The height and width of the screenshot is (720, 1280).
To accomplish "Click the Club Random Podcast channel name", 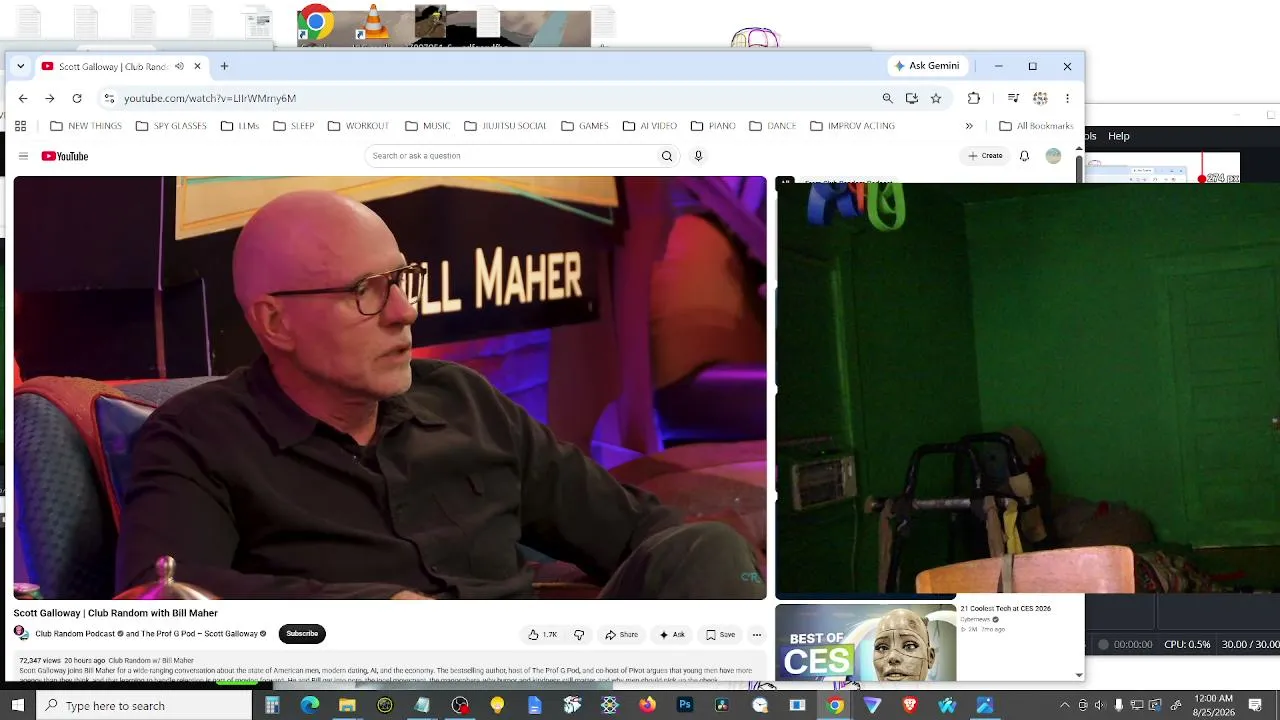I will (76, 634).
